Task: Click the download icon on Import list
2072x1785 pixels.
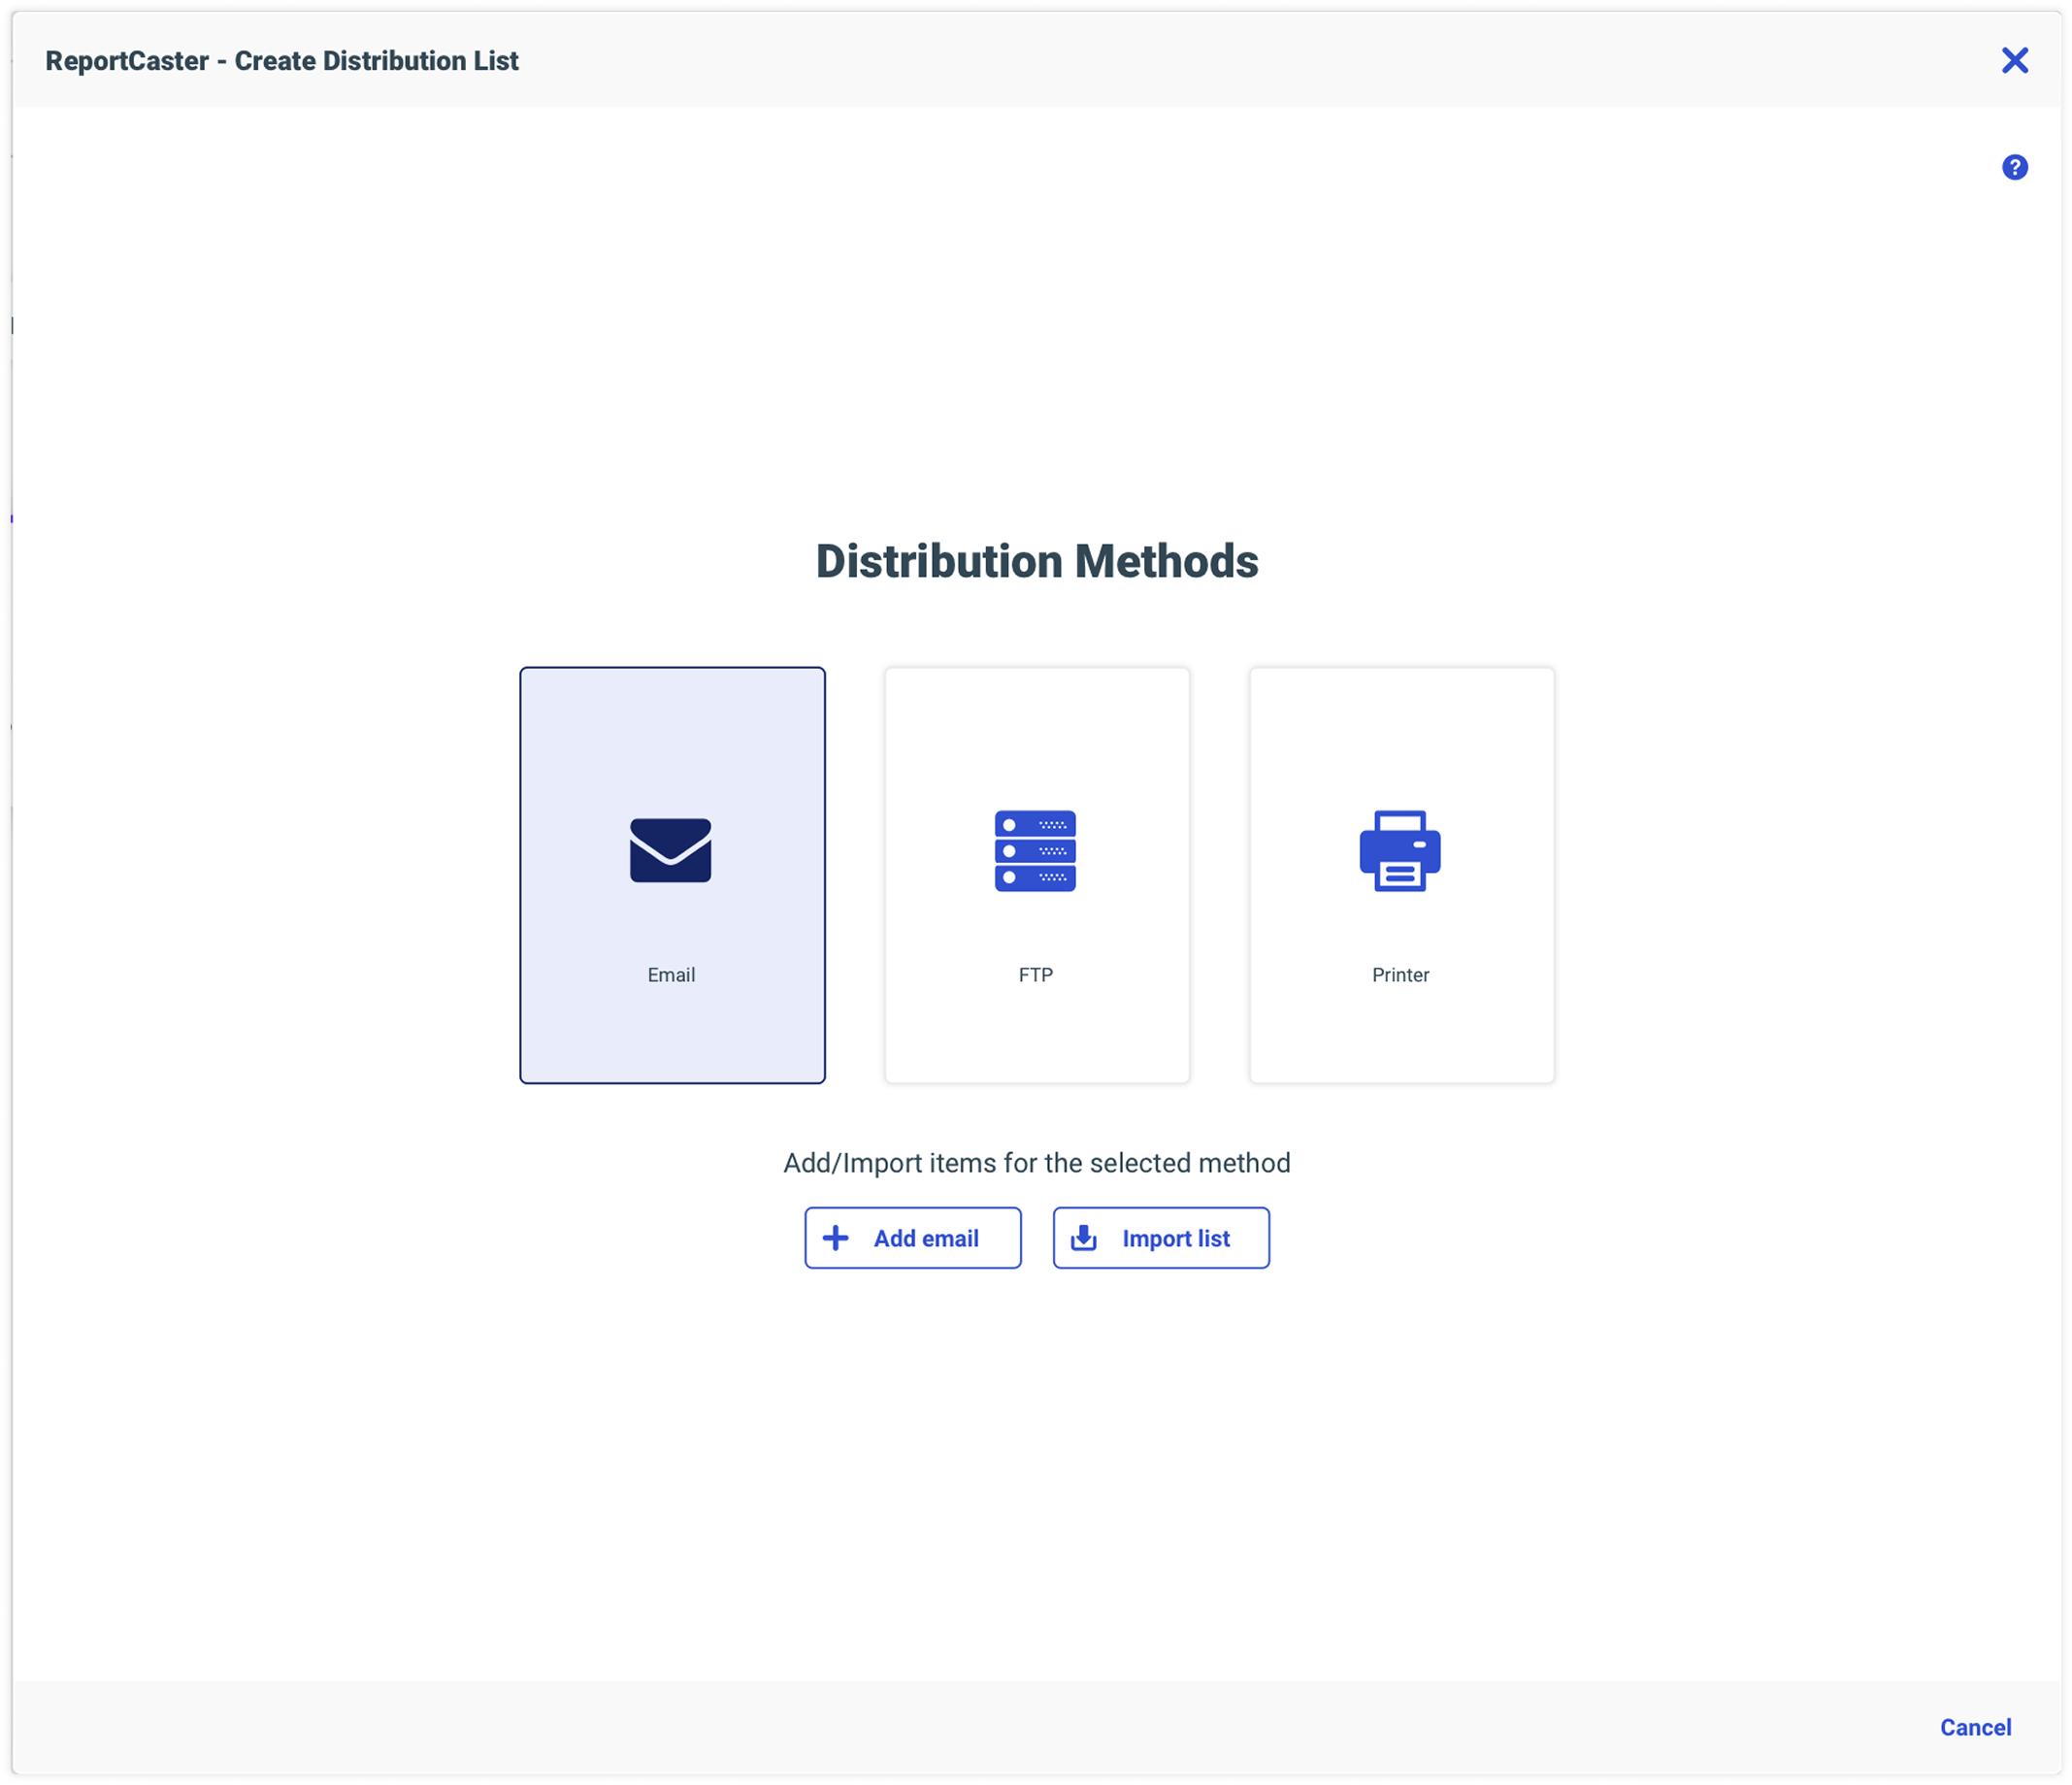Action: (1084, 1237)
